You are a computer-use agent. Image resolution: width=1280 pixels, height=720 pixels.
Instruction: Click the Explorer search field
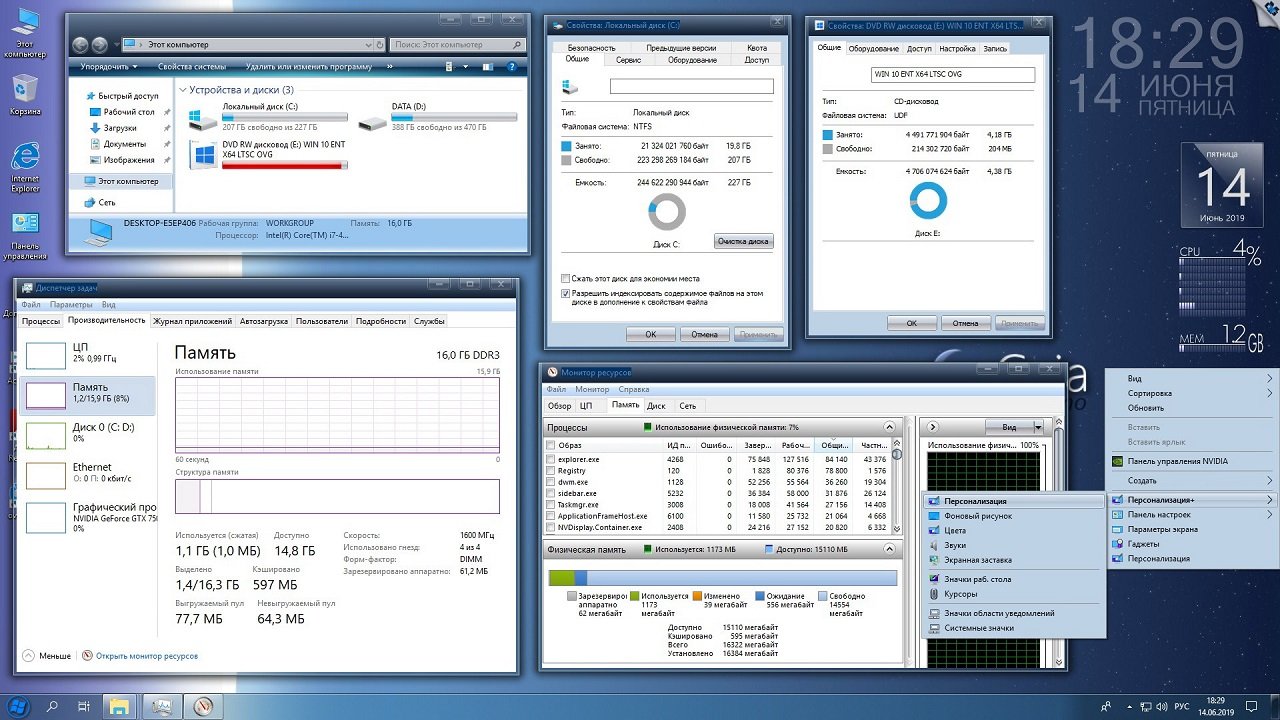coord(450,44)
